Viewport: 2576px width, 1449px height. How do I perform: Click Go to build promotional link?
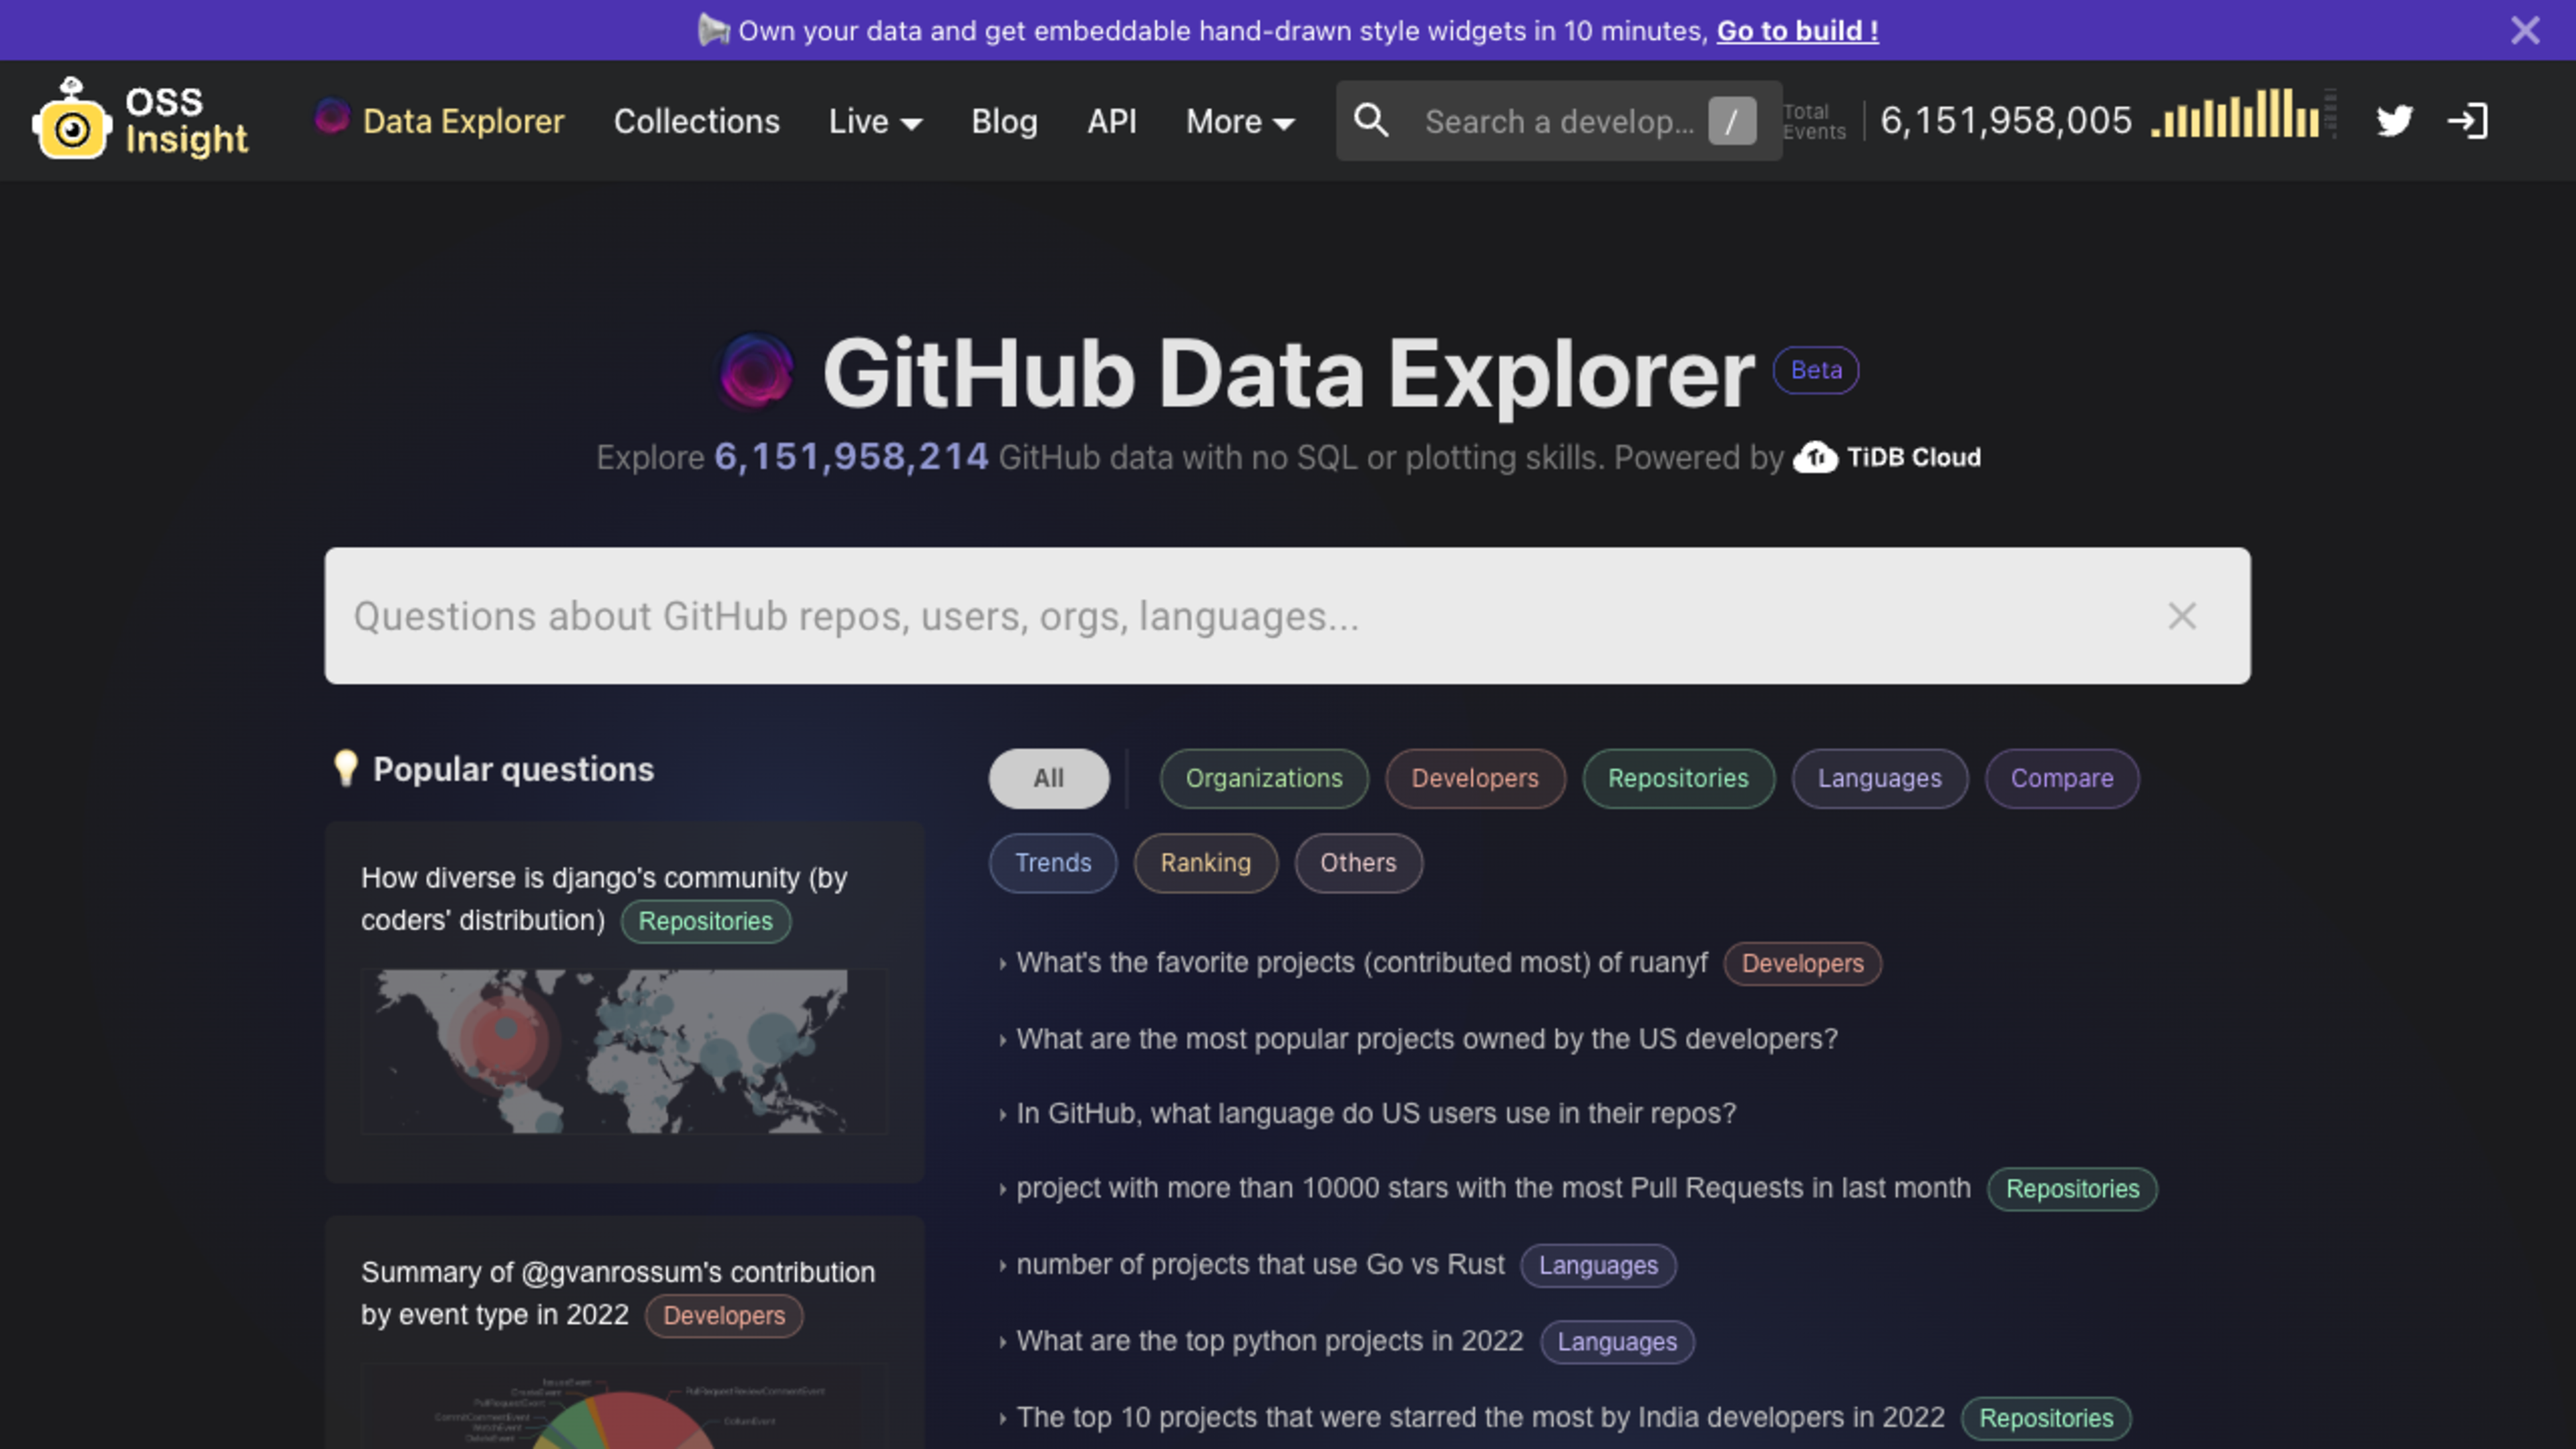click(x=1798, y=30)
